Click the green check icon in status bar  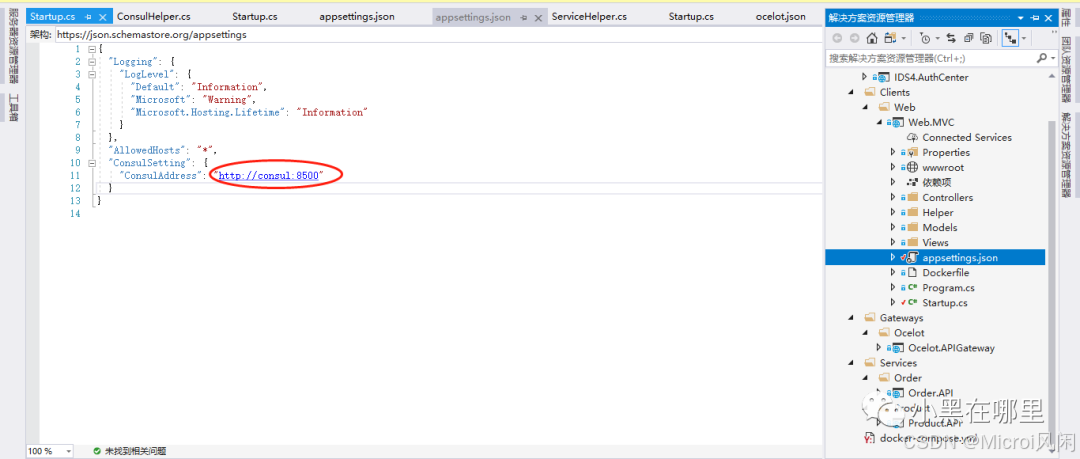pyautogui.click(x=97, y=451)
